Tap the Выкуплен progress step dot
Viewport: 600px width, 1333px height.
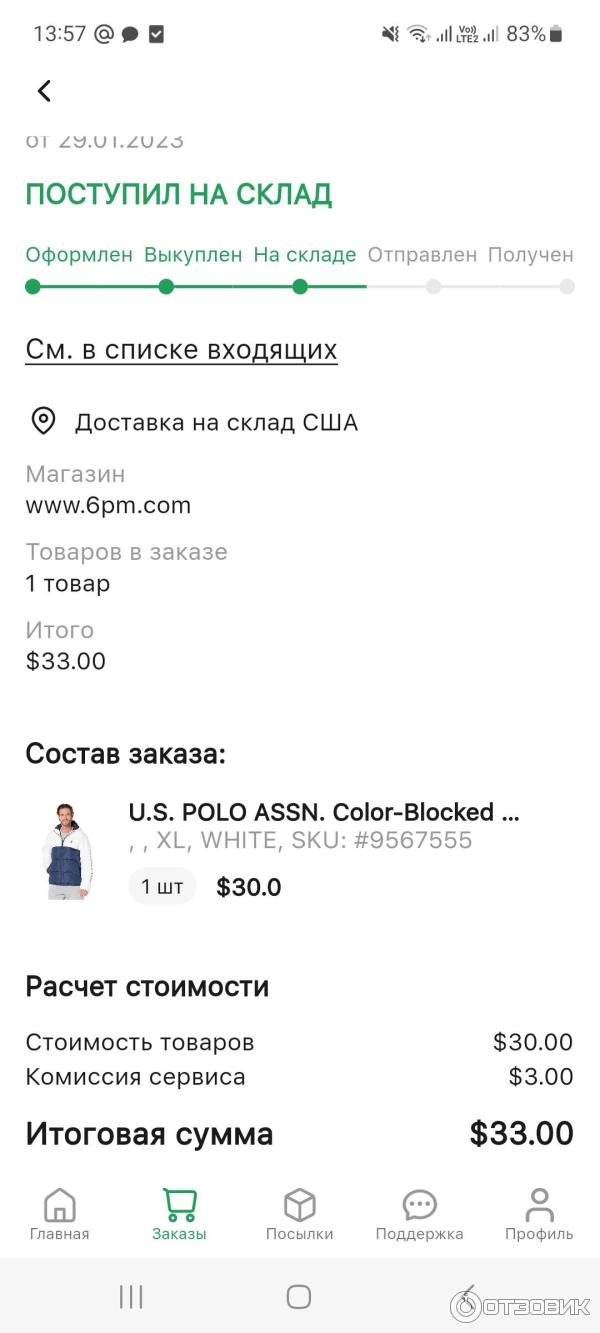(x=166, y=287)
